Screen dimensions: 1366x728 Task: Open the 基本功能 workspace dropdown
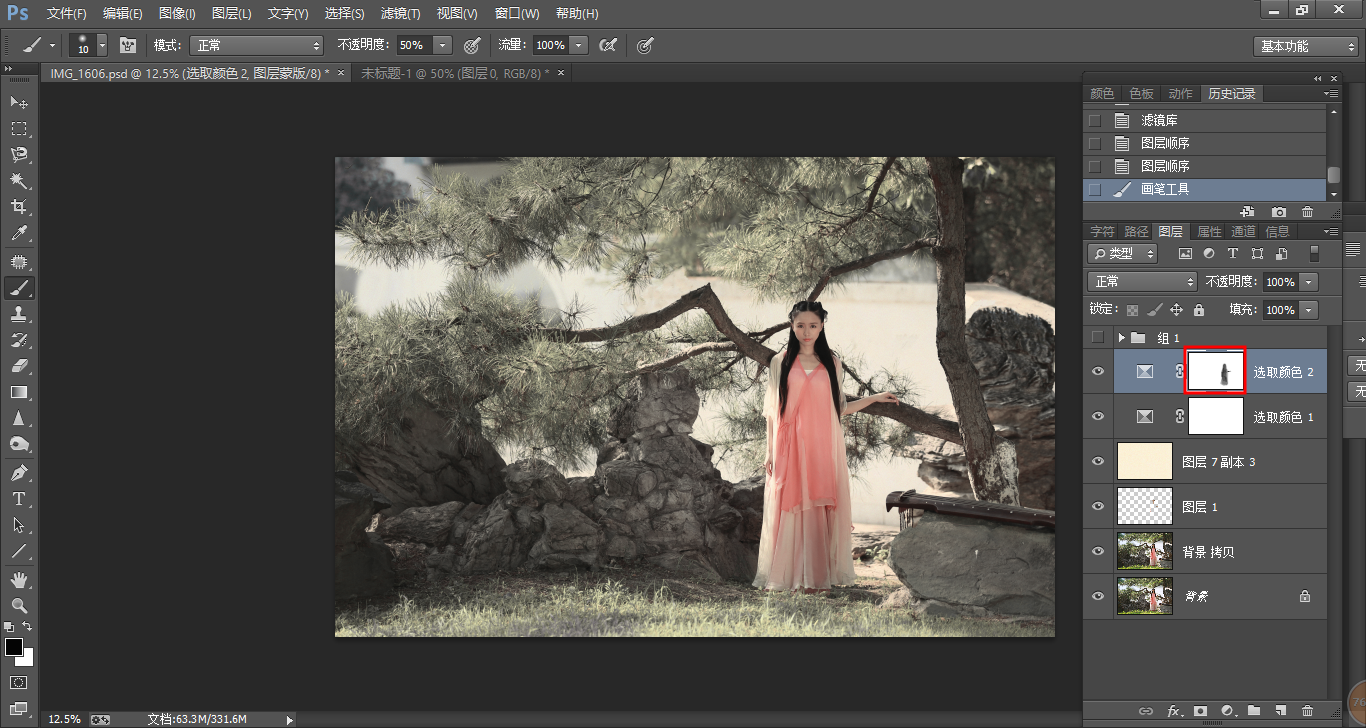click(x=1306, y=46)
